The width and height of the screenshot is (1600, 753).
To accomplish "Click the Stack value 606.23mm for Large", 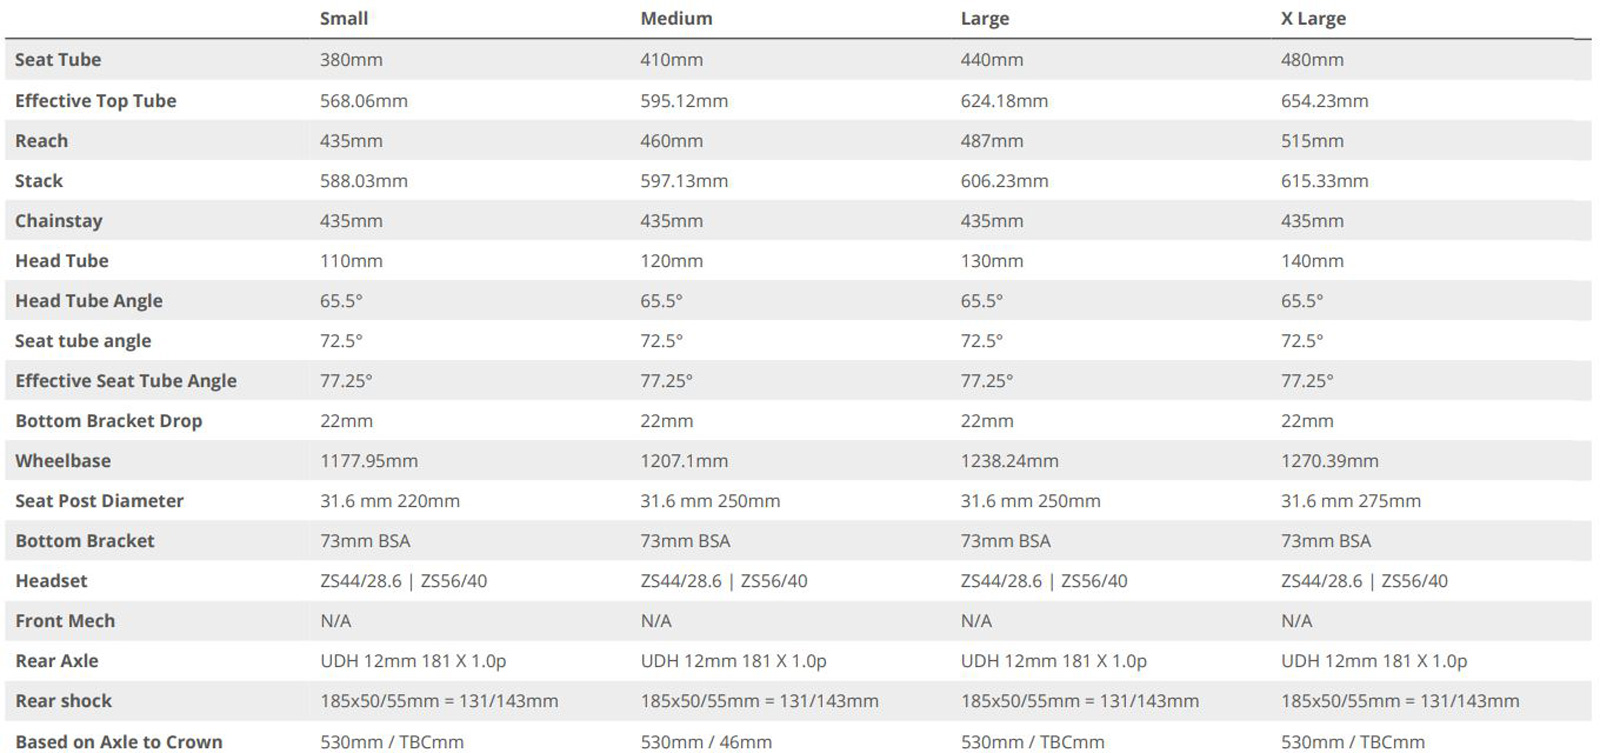I will (x=1004, y=181).
